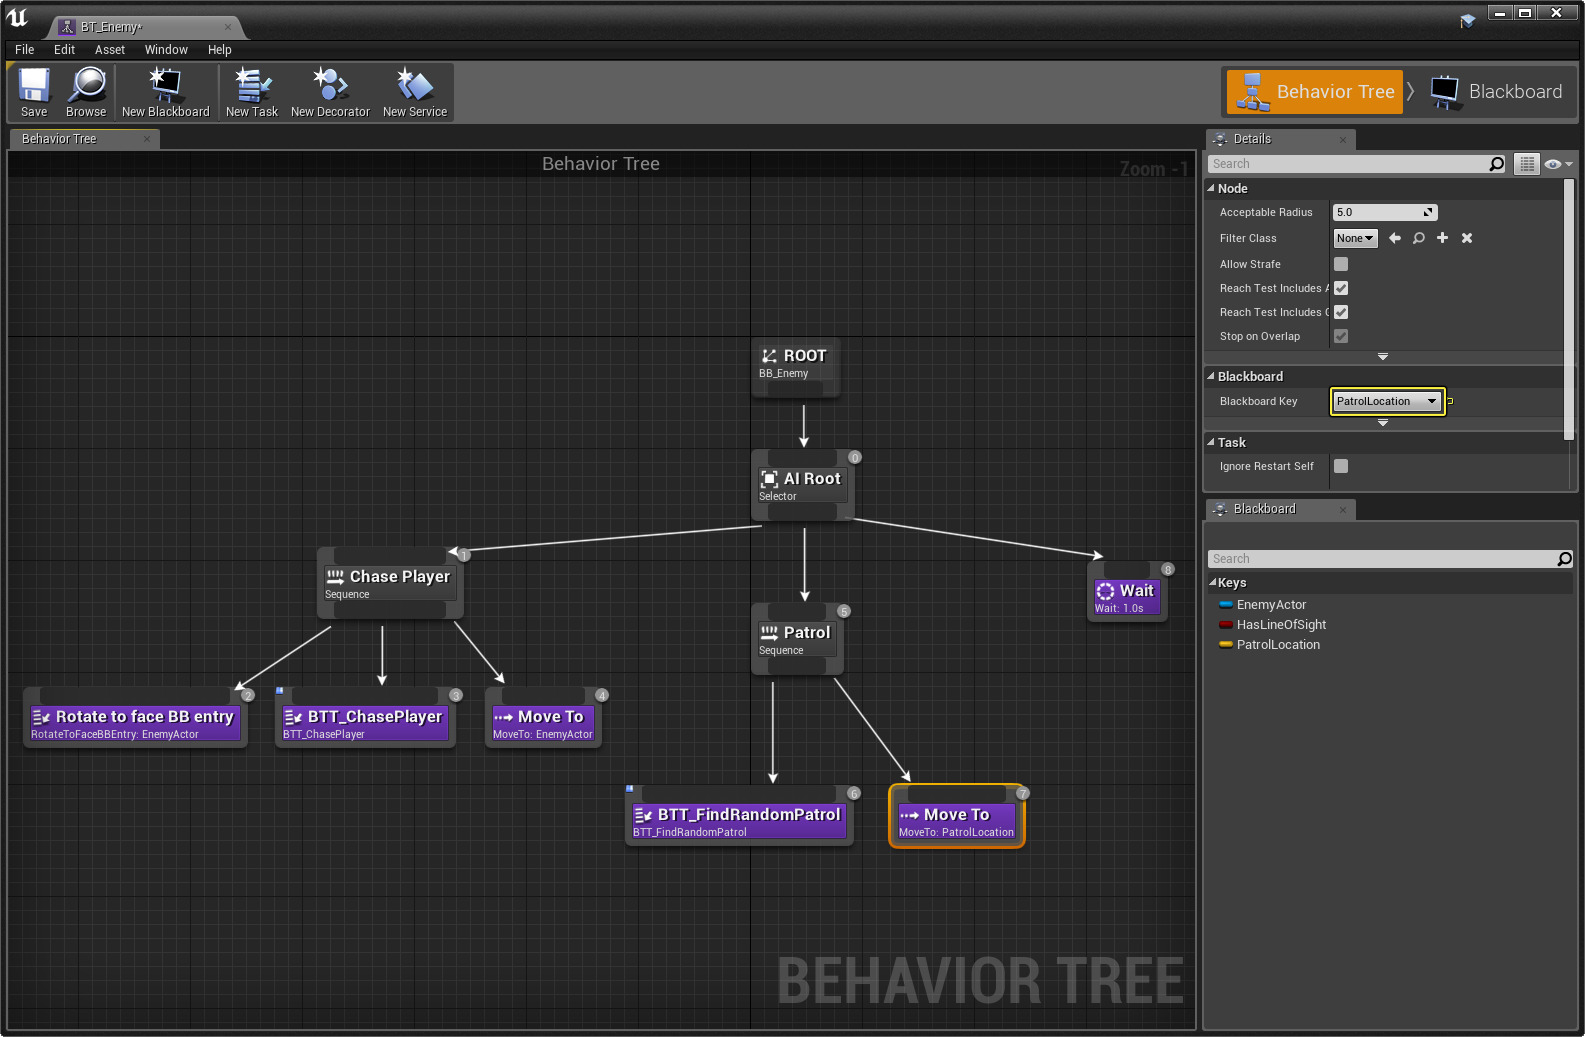This screenshot has height=1037, width=1585.
Task: Clear Filter Class with X icon
Action: point(1467,238)
